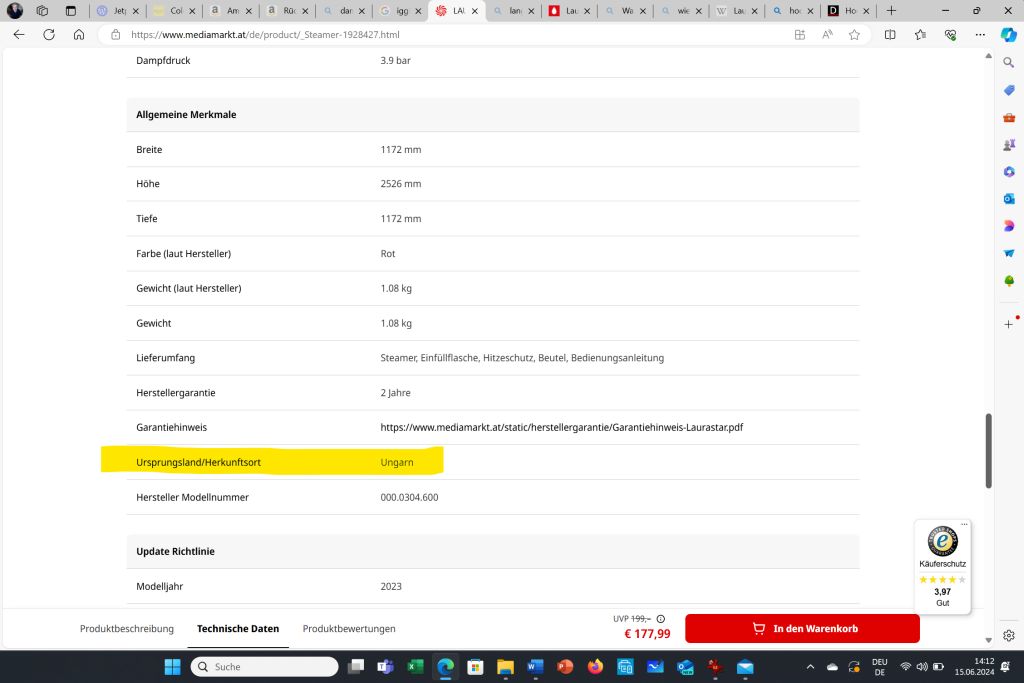Open more options on Trusted Shops badge
The height and width of the screenshot is (683, 1024).
[x=964, y=524]
